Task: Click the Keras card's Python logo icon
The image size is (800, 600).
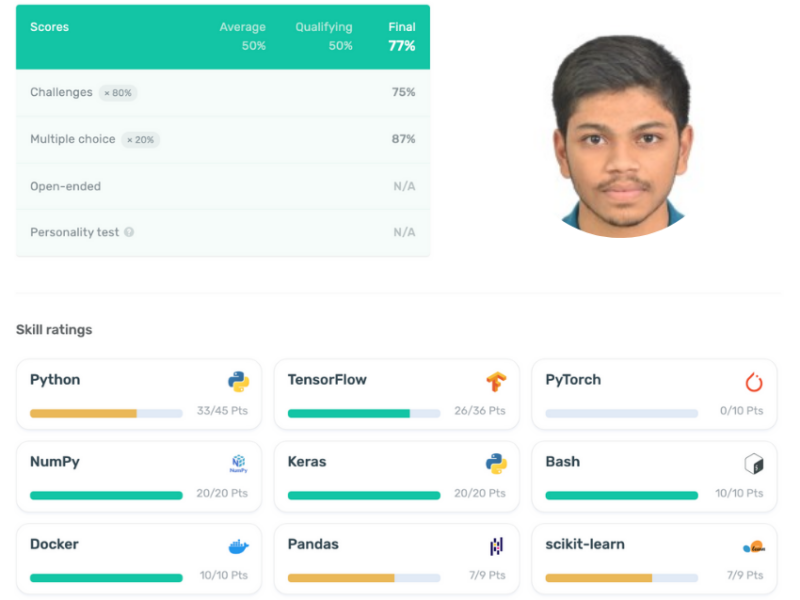Action: (496, 464)
